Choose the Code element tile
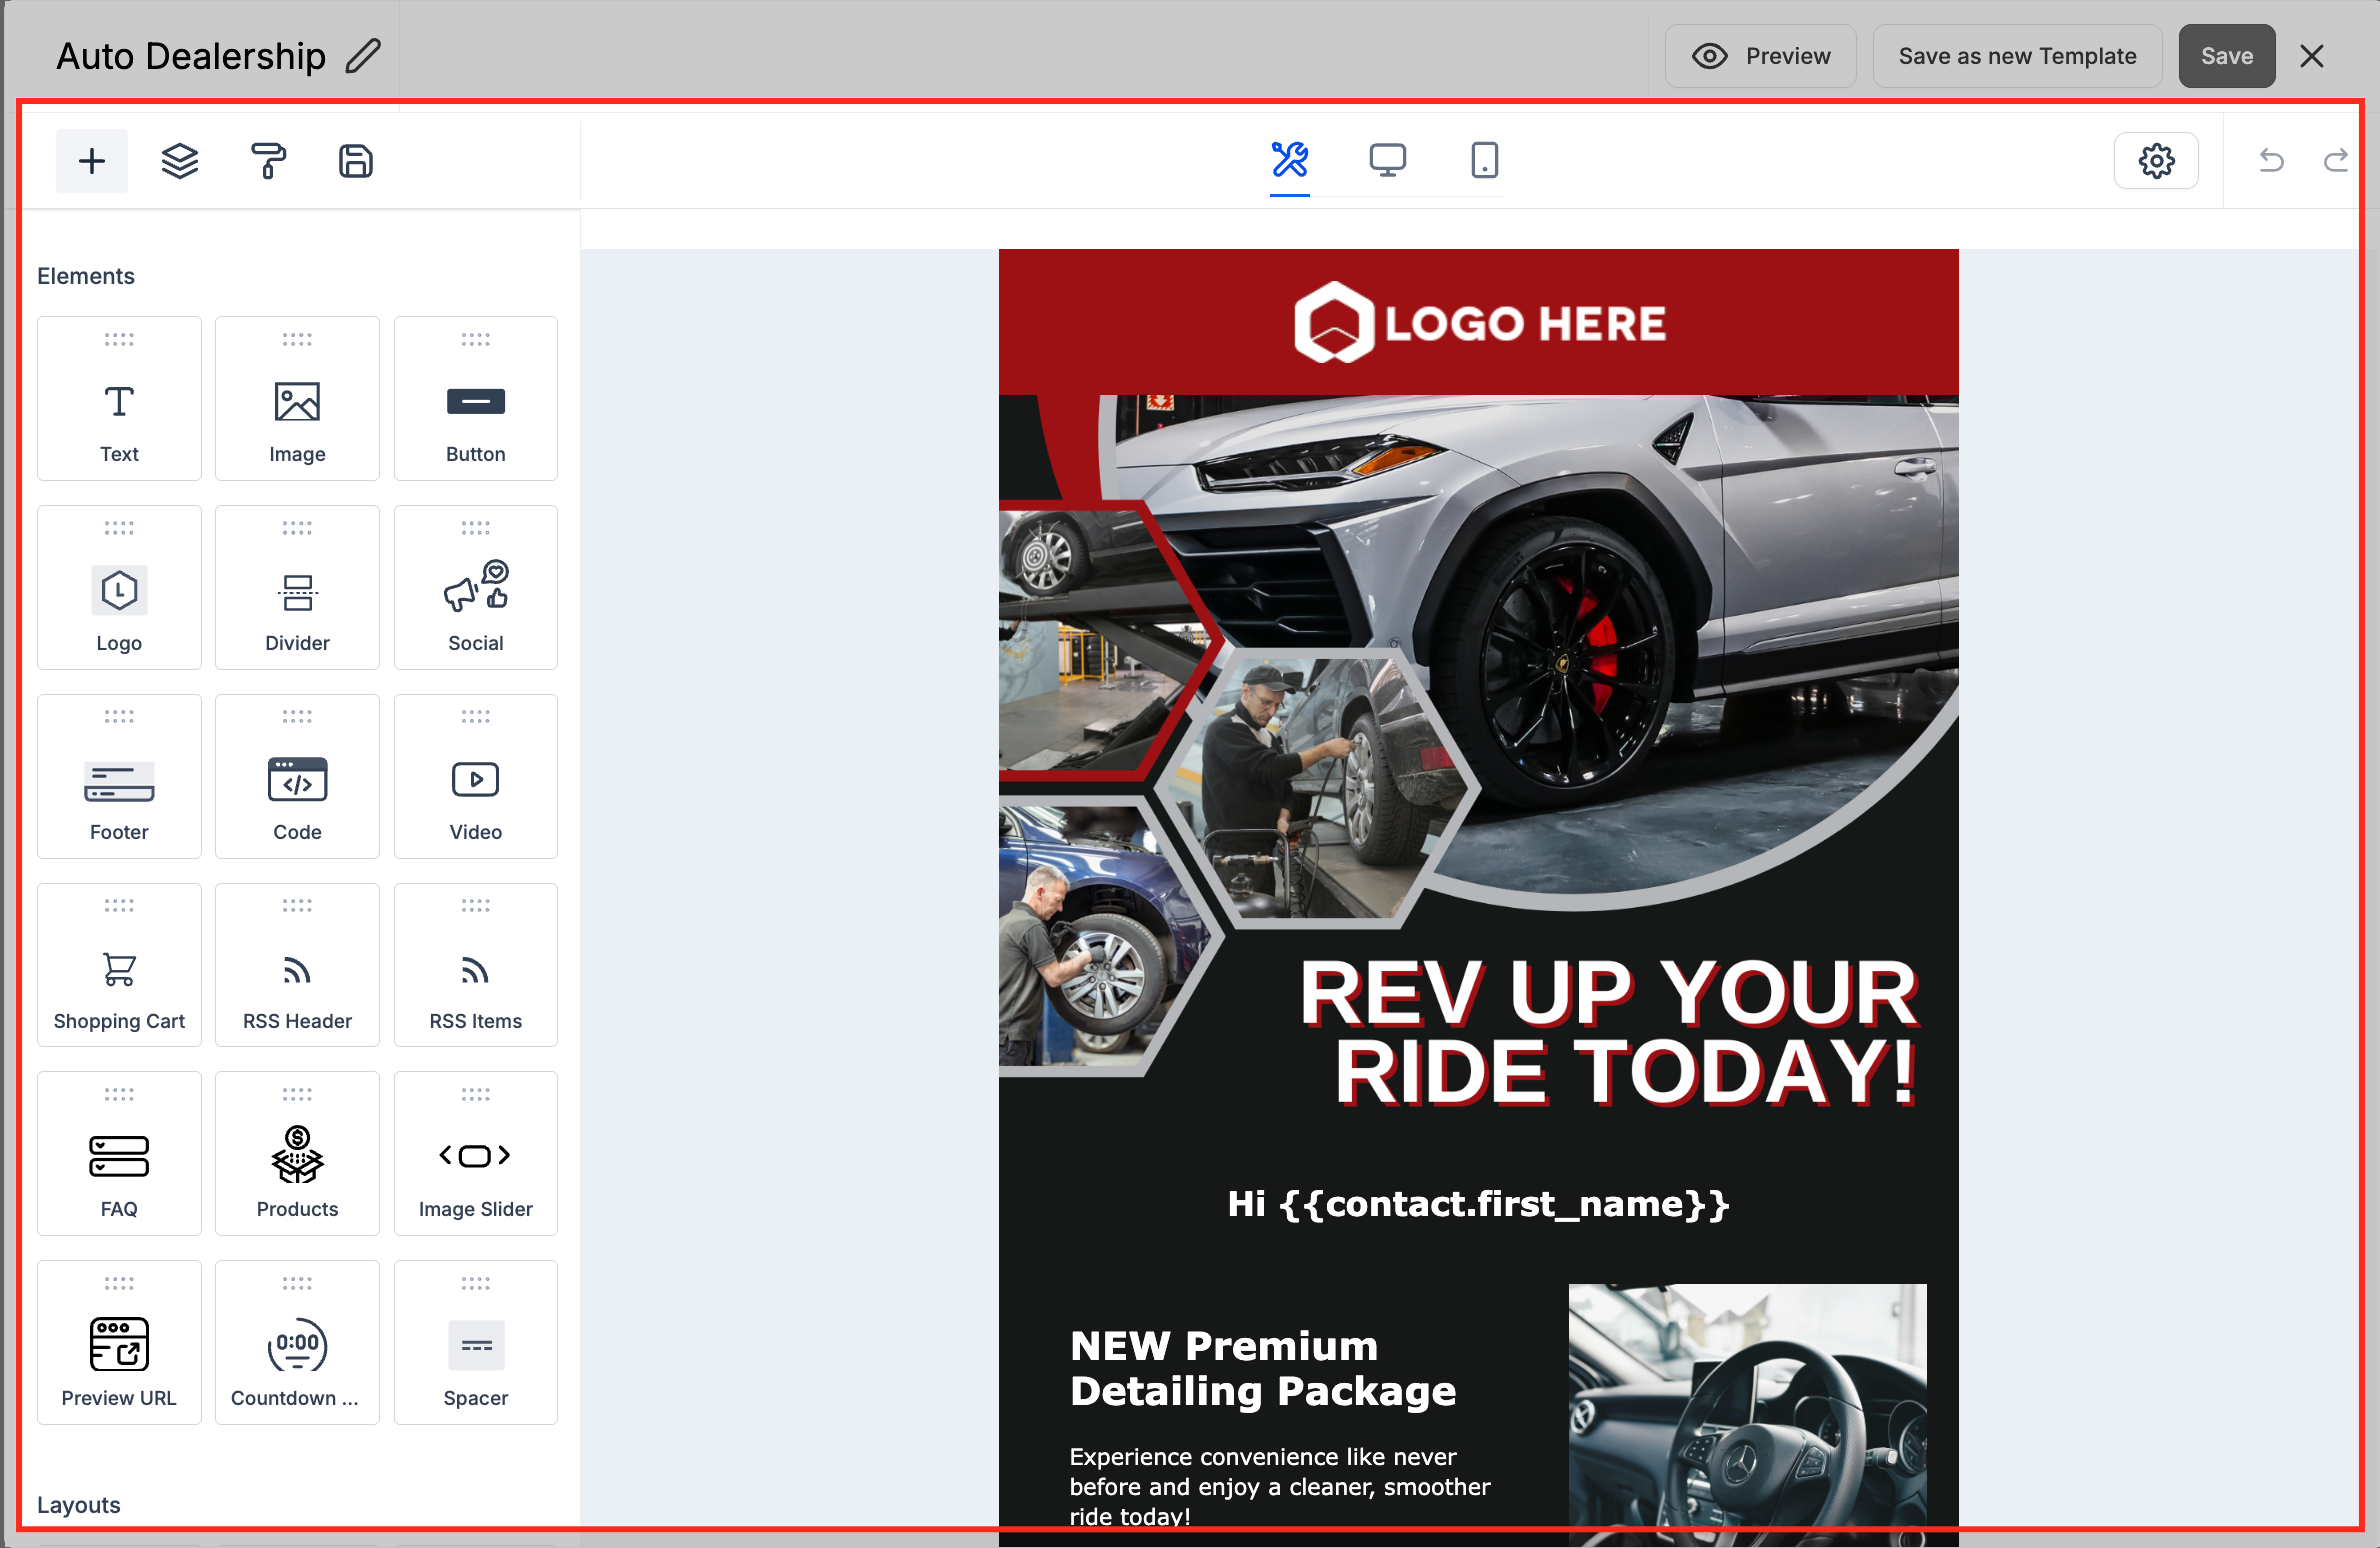This screenshot has height=1548, width=2380. 297,776
